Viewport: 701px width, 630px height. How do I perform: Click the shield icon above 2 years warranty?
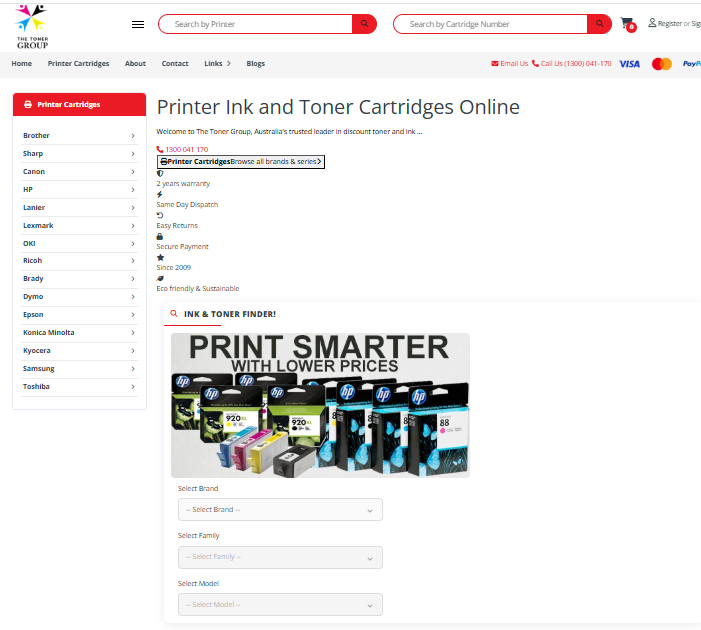click(160, 173)
